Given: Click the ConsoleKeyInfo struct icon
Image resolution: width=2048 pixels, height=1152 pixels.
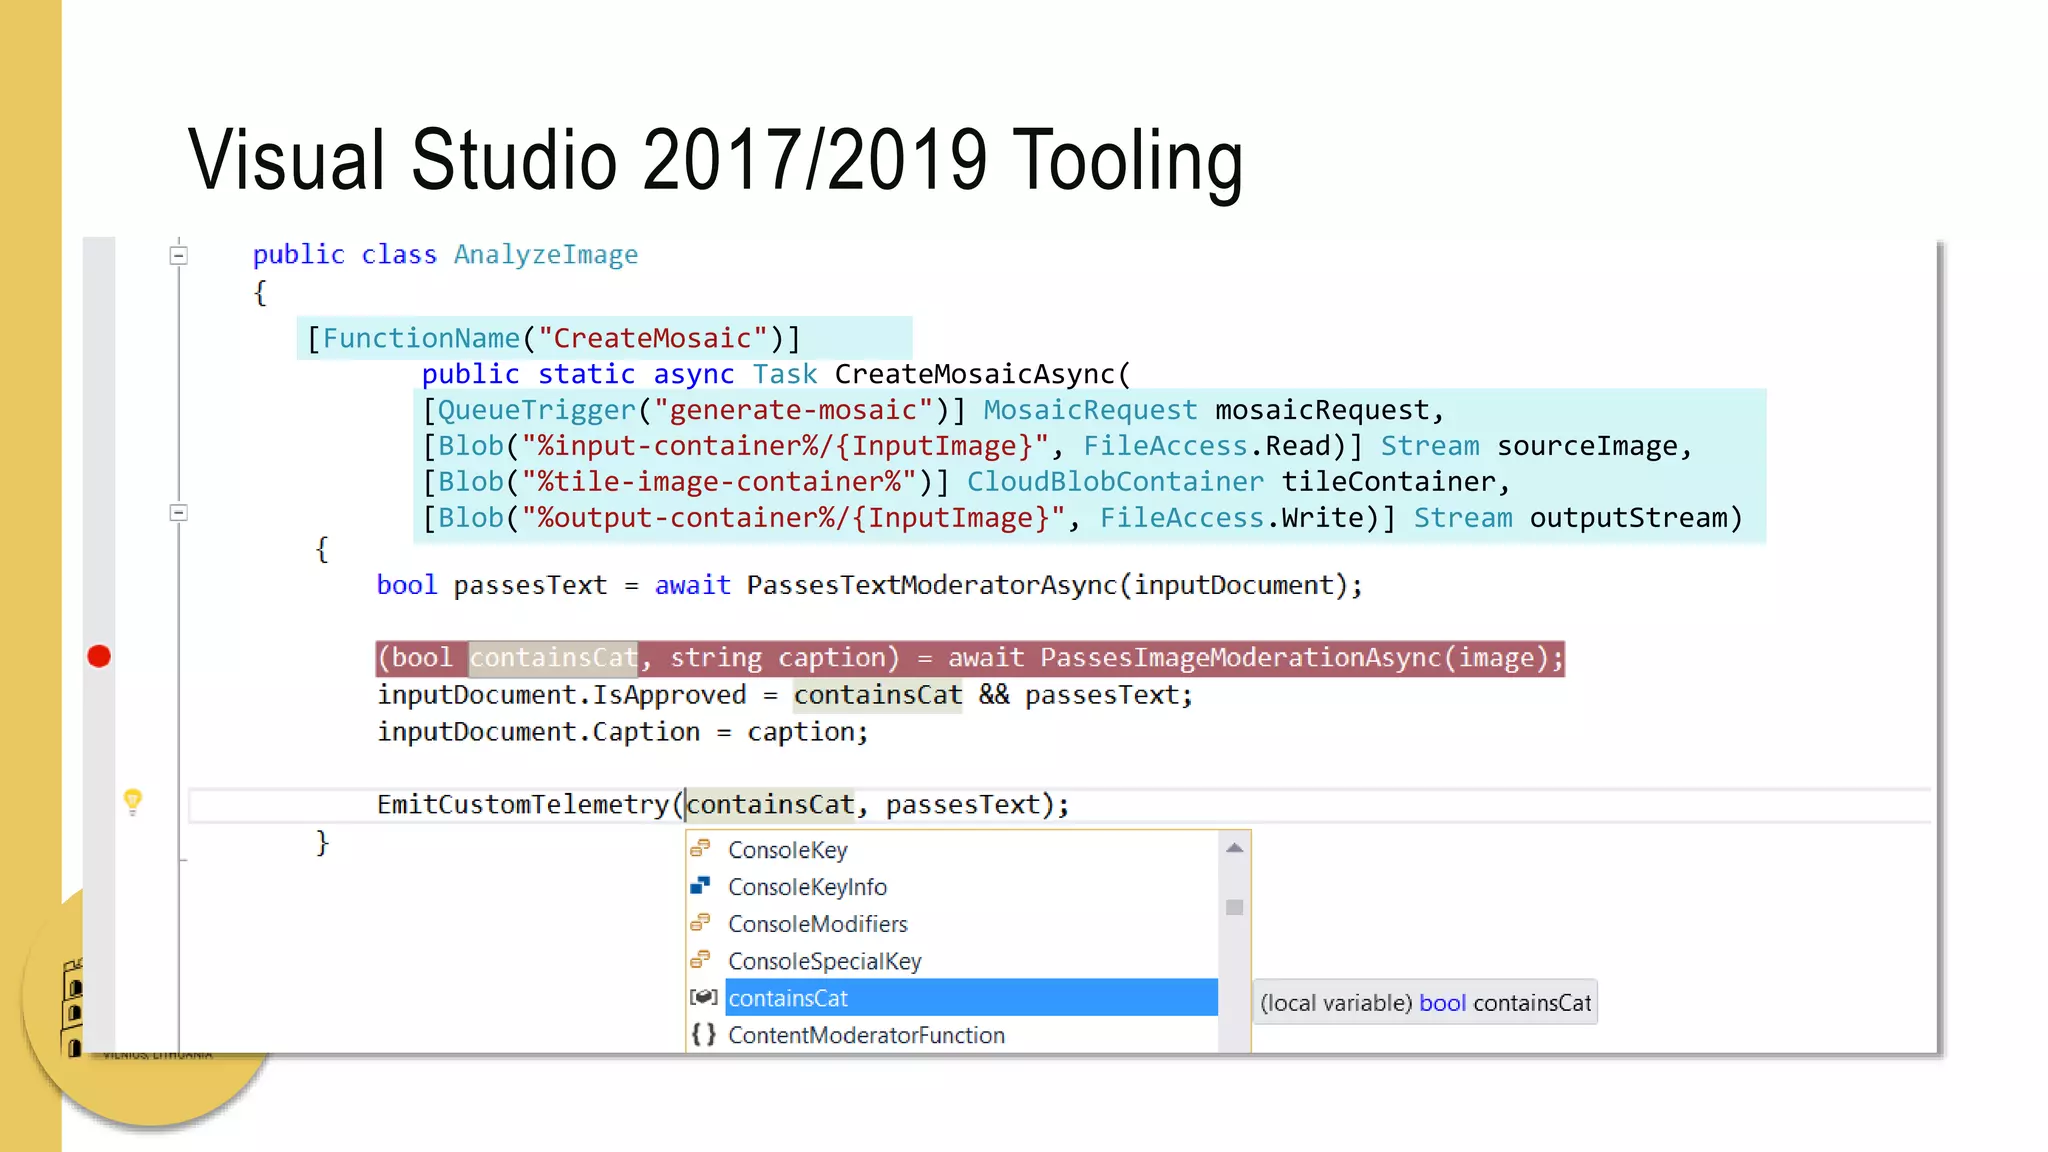Looking at the screenshot, I should point(701,886).
